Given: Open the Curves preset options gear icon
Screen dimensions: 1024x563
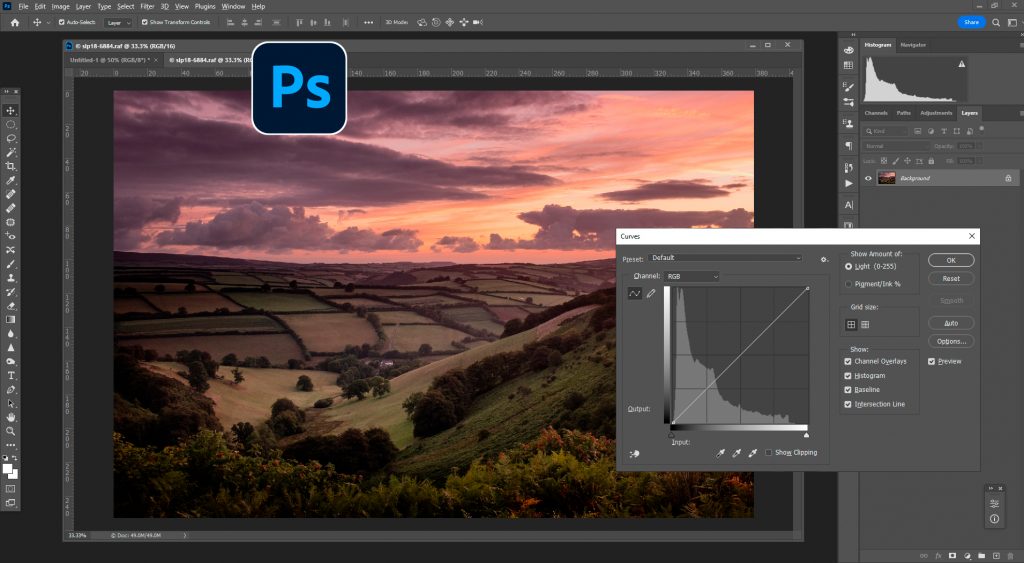Looking at the screenshot, I should pyautogui.click(x=824, y=259).
